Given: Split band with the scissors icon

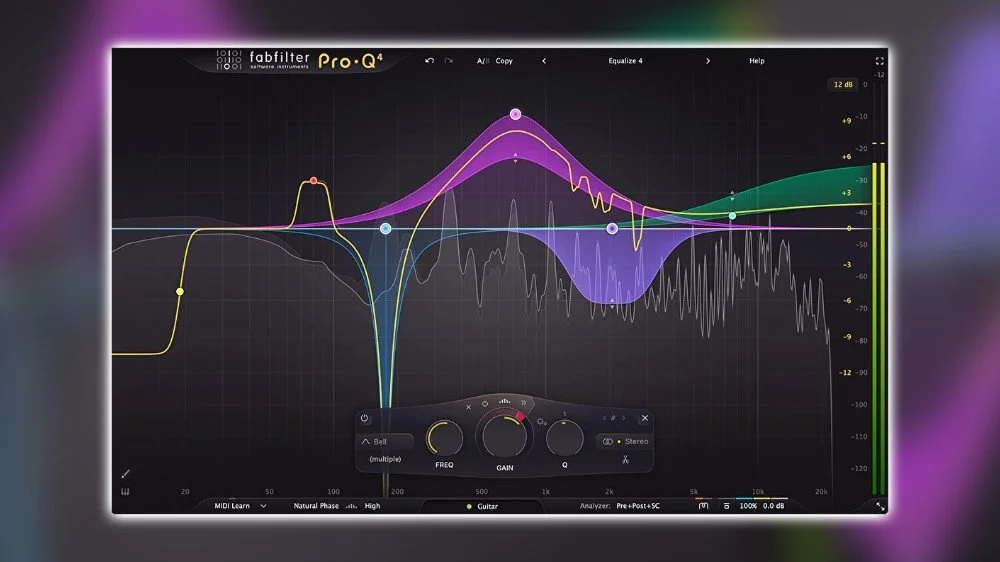Looking at the screenshot, I should [625, 459].
